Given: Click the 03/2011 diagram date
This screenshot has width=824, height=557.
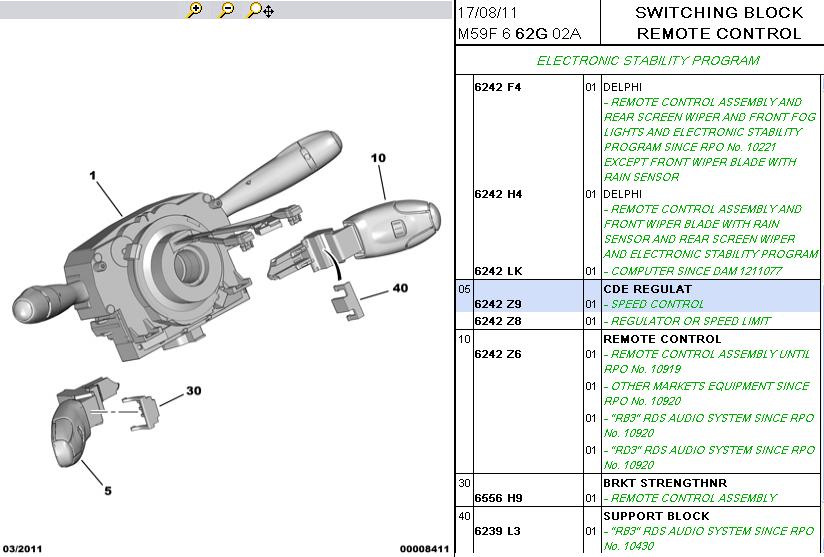Looking at the screenshot, I should pyautogui.click(x=23, y=549).
